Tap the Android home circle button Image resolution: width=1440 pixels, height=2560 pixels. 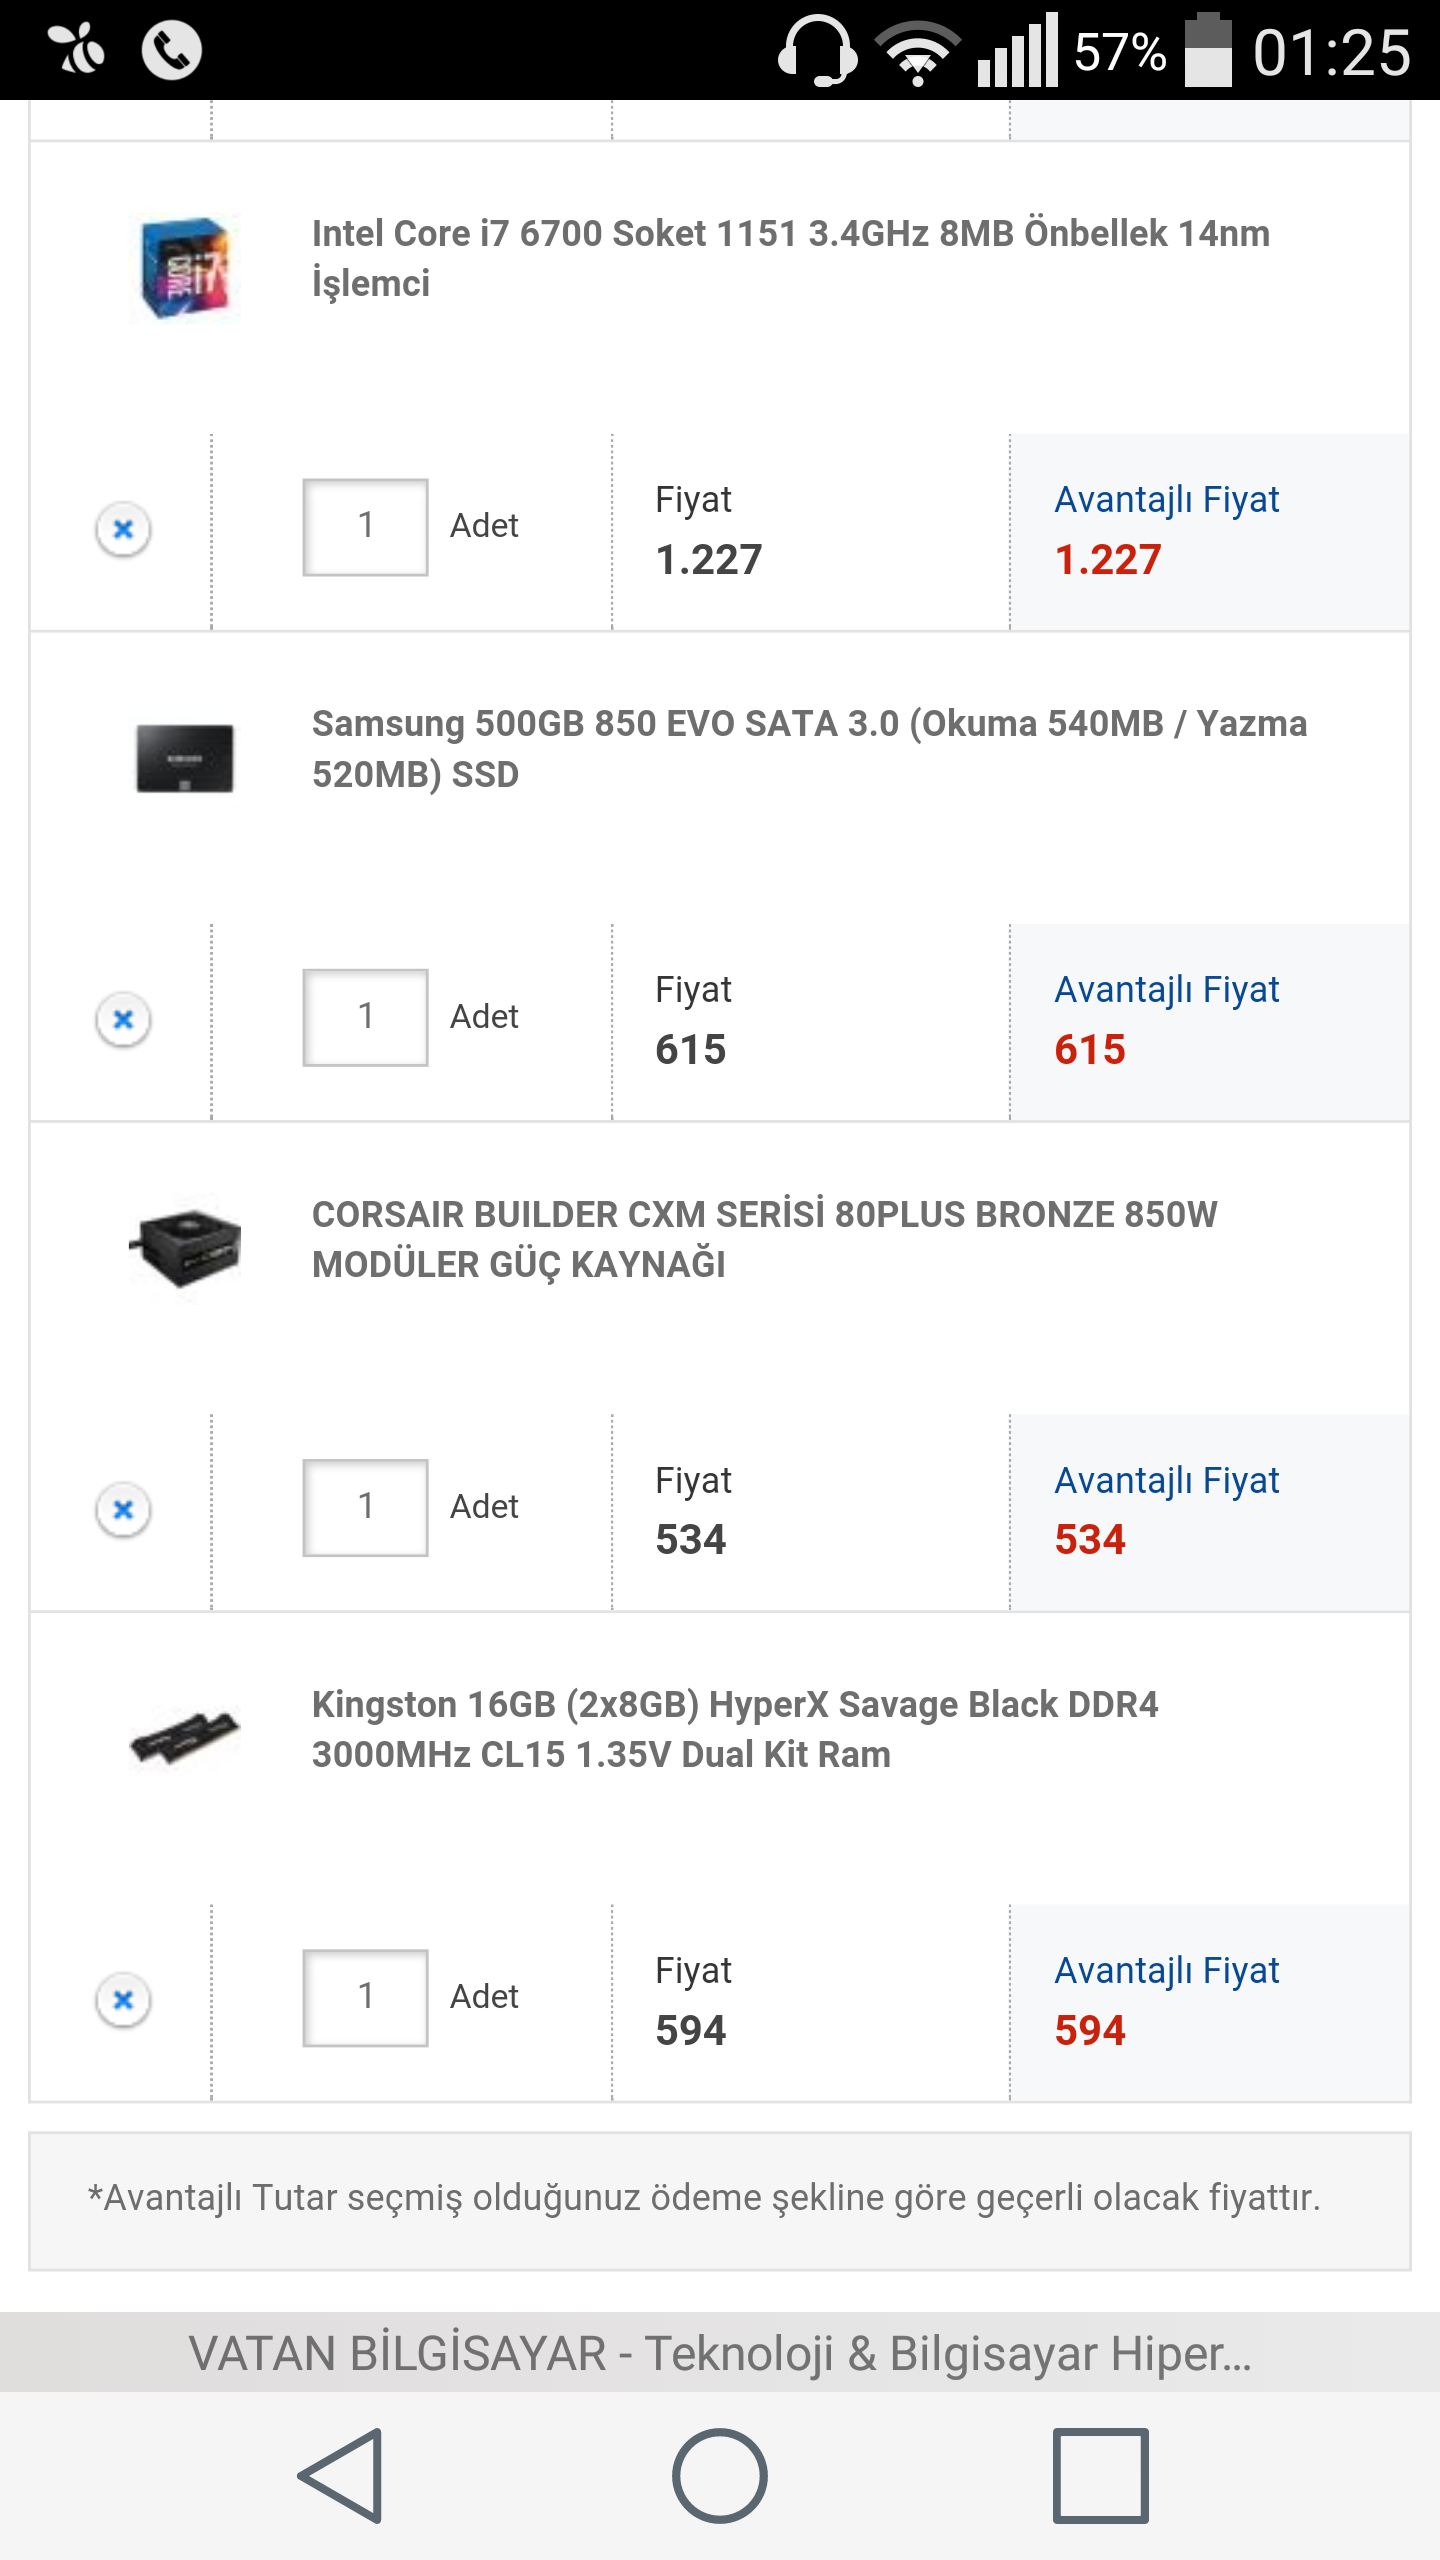(x=720, y=2476)
